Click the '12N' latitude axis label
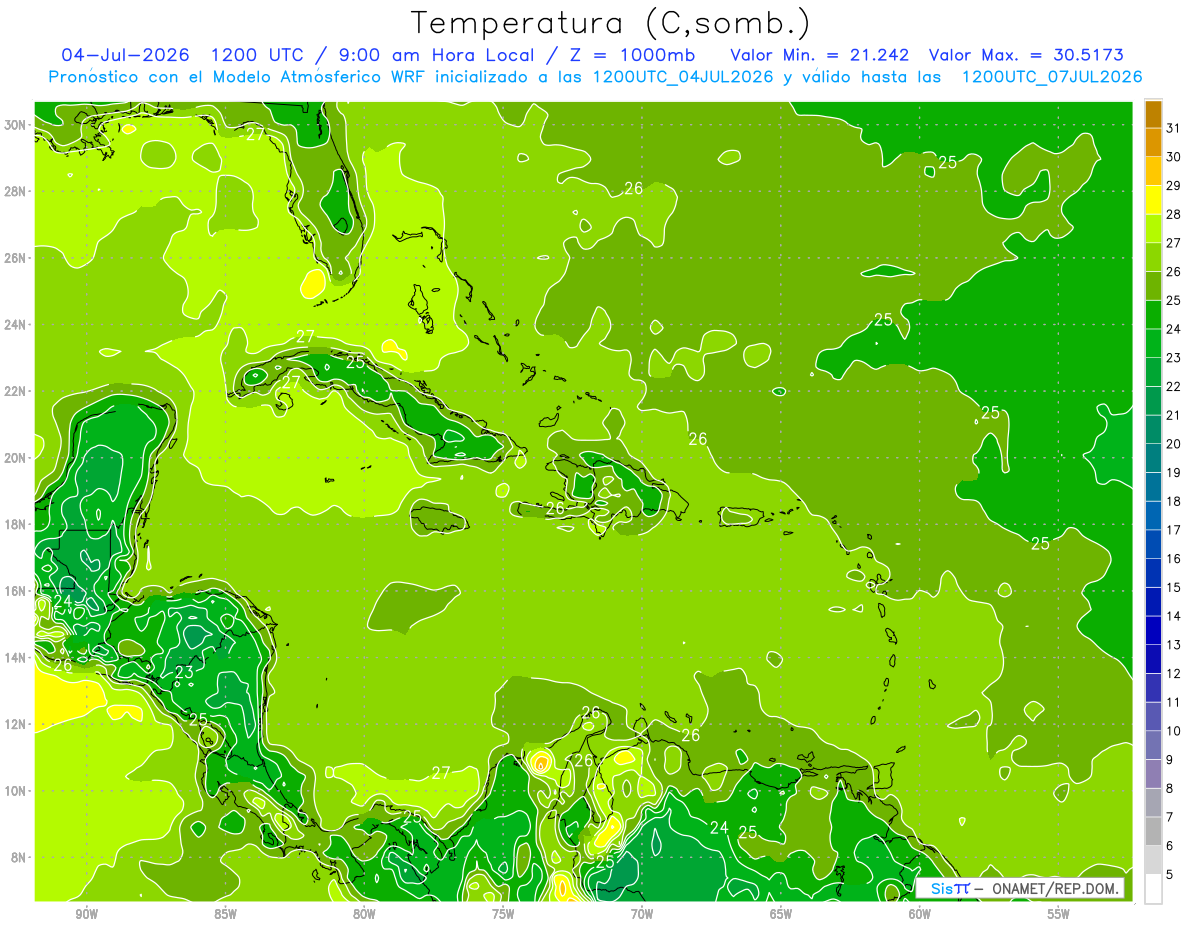Screen dimensions: 1200x927 pos(16,724)
